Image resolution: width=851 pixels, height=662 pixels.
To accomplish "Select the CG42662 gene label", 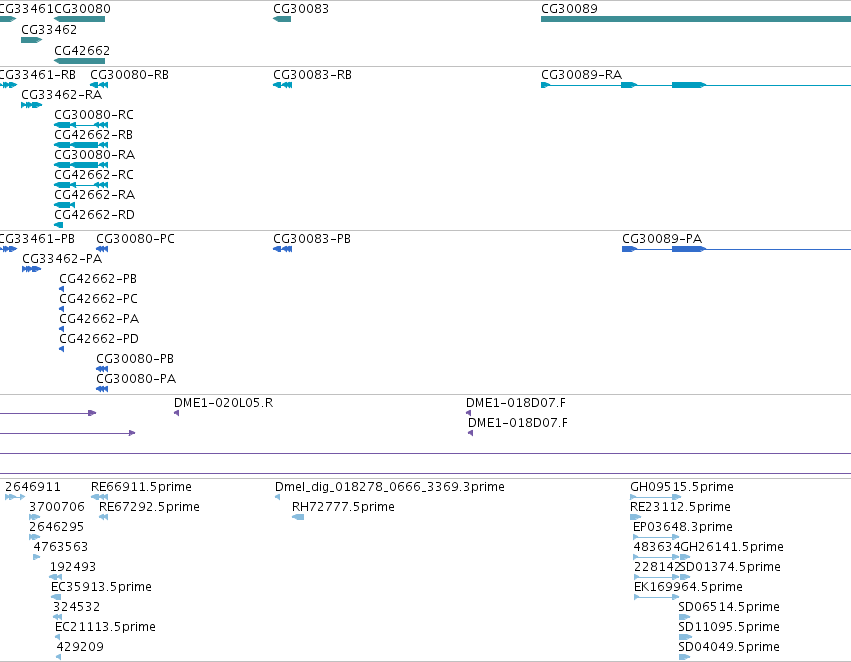I will pos(82,50).
